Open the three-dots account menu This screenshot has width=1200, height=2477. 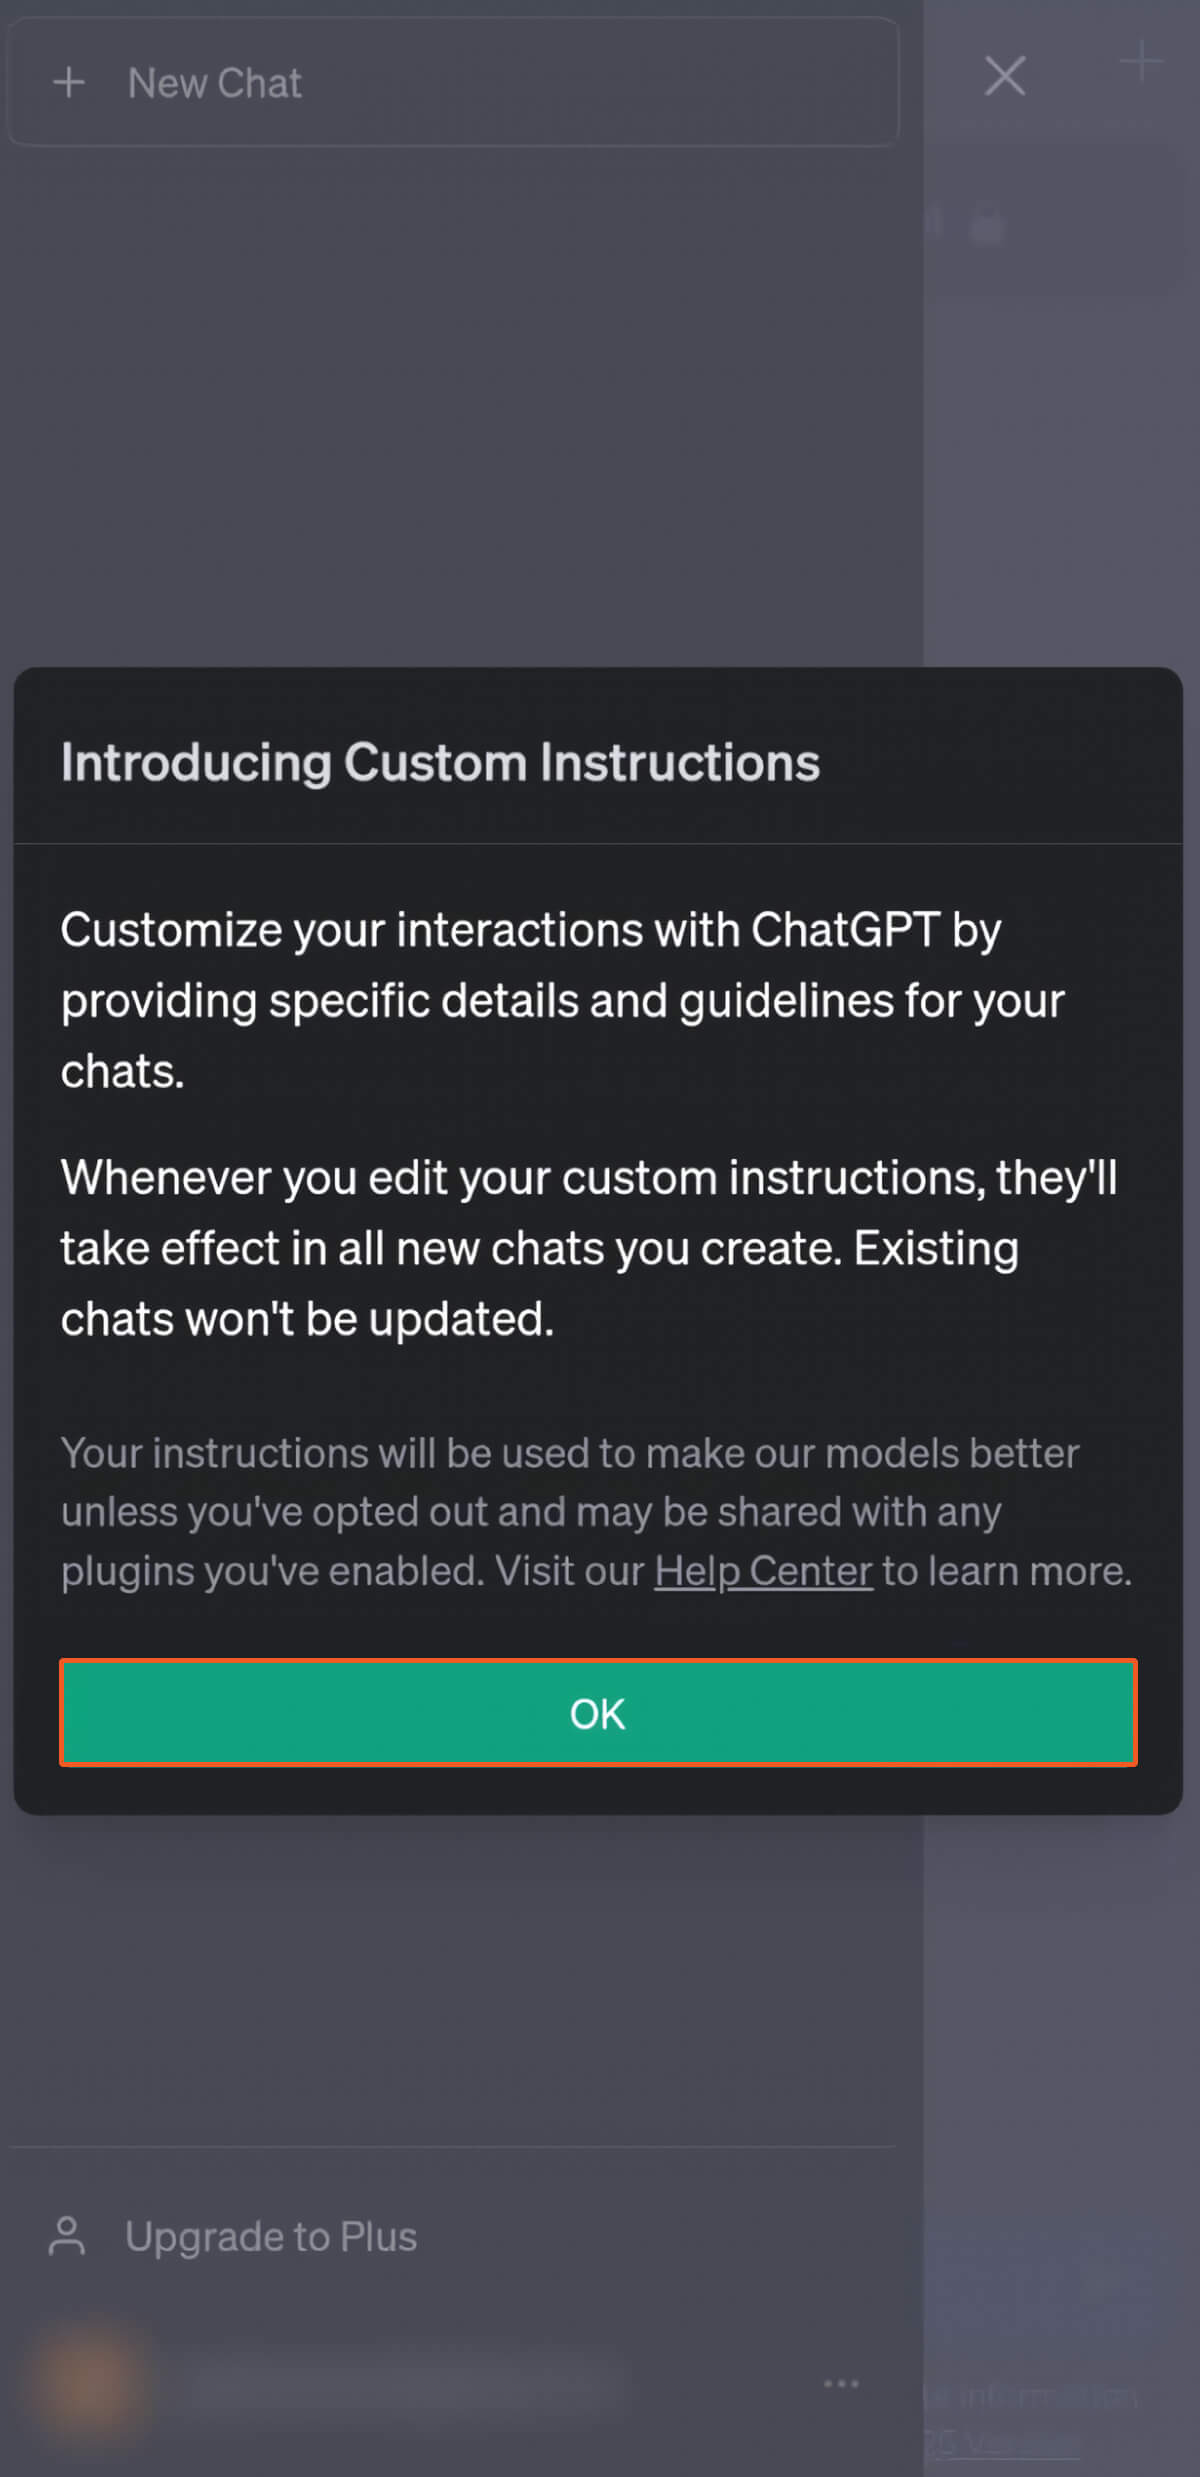(841, 2383)
